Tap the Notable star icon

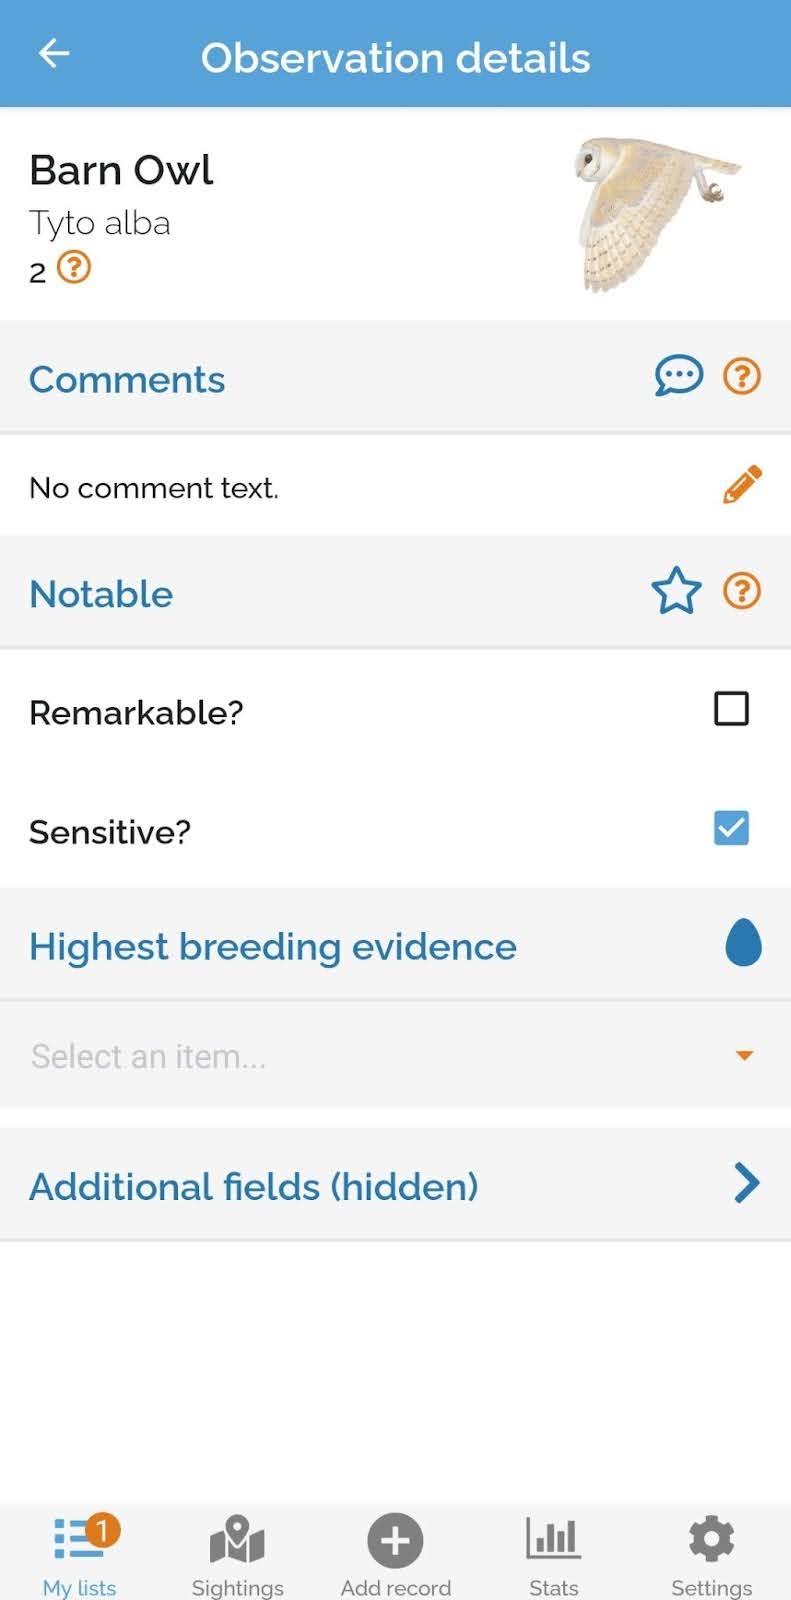(x=677, y=591)
